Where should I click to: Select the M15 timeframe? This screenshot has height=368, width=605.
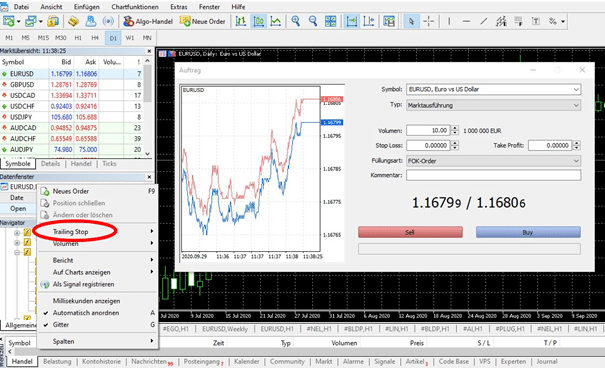(x=43, y=38)
